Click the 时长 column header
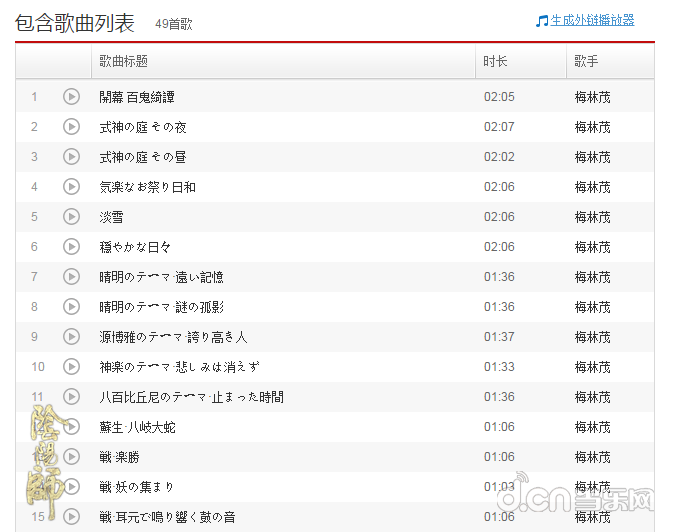This screenshot has width=674, height=532. [x=495, y=62]
